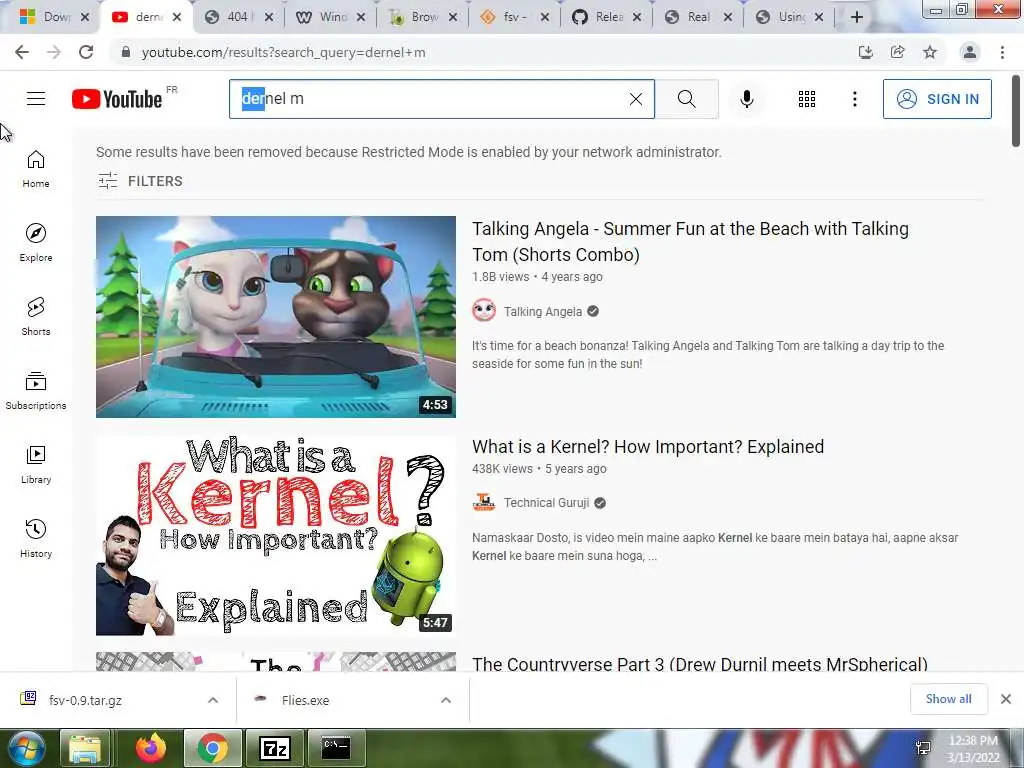
Task: Close the downloads bar
Action: pos(1006,699)
